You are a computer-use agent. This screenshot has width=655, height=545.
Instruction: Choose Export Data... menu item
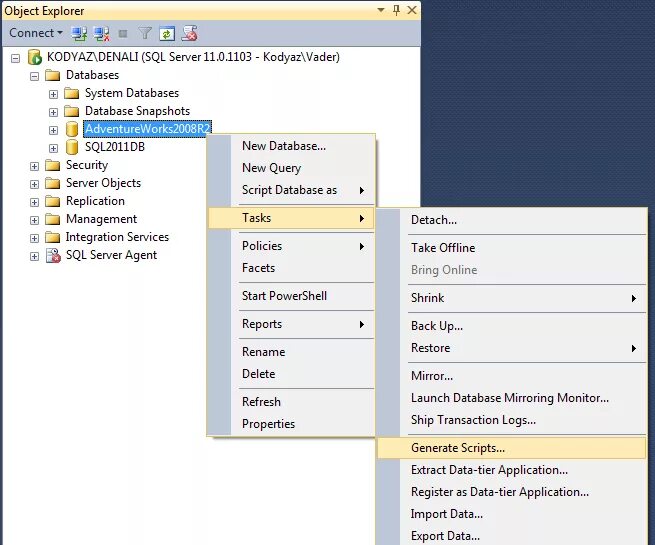(512, 536)
